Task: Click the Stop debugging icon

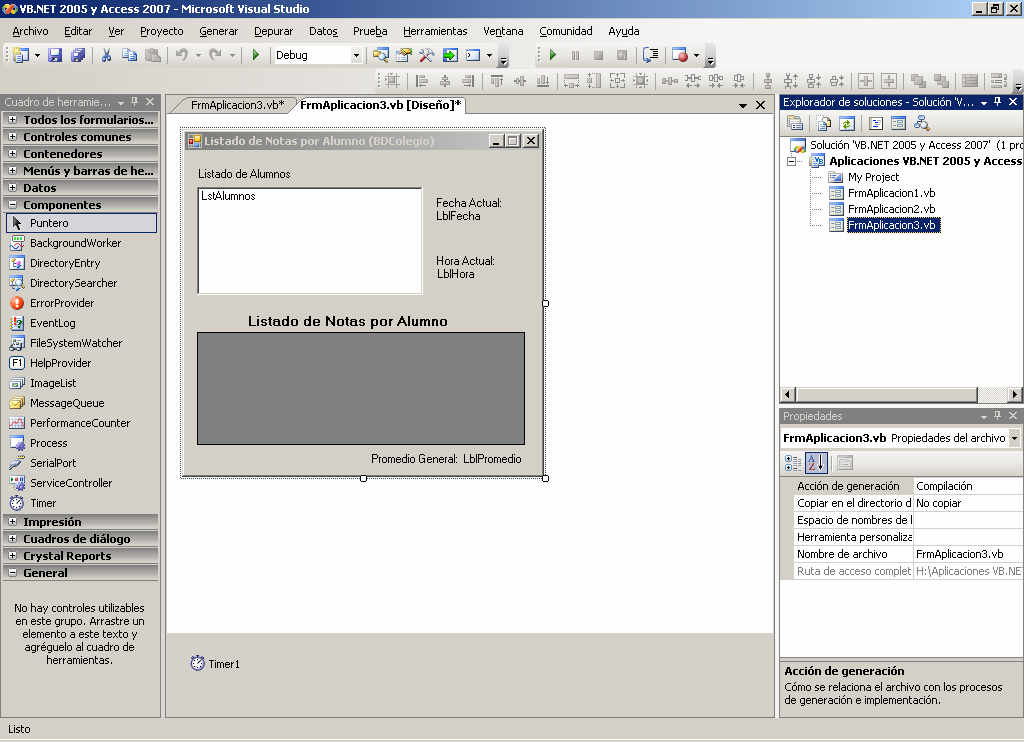Action: pos(598,56)
